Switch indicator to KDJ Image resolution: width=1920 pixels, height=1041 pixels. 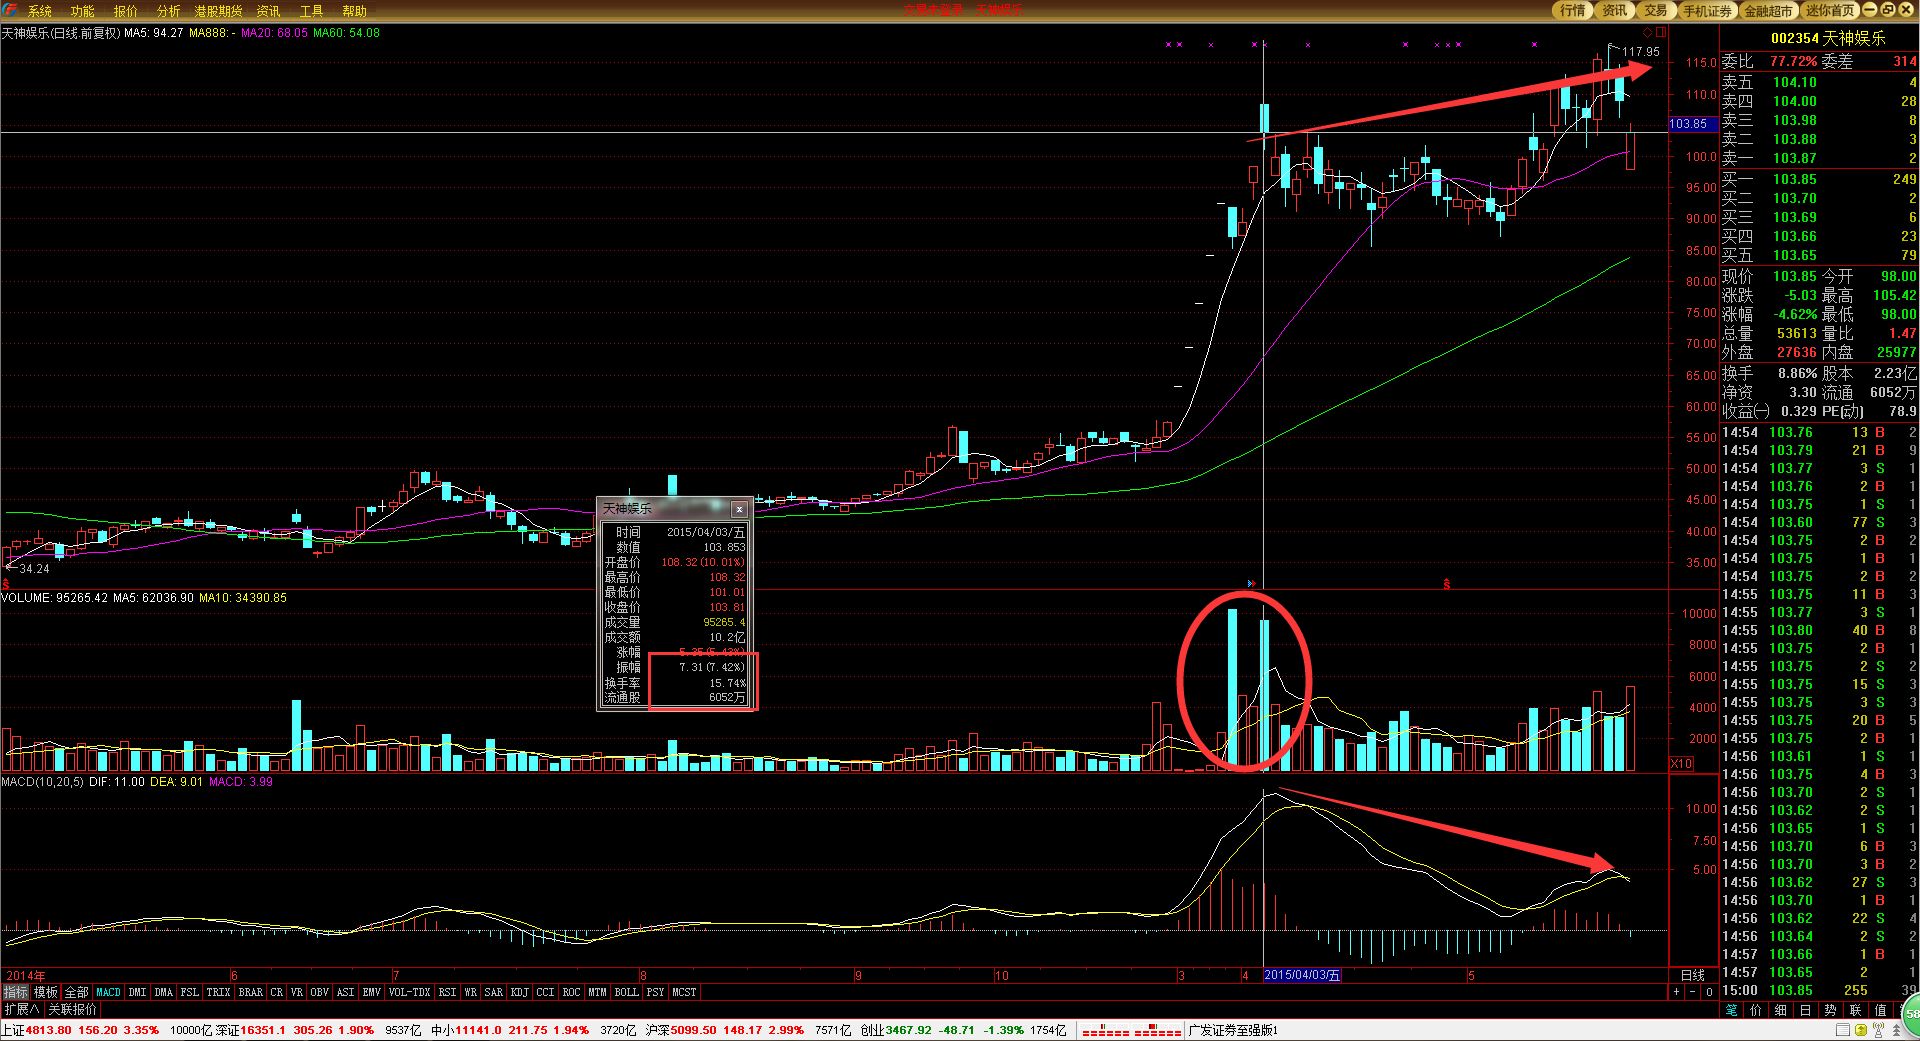click(x=519, y=992)
